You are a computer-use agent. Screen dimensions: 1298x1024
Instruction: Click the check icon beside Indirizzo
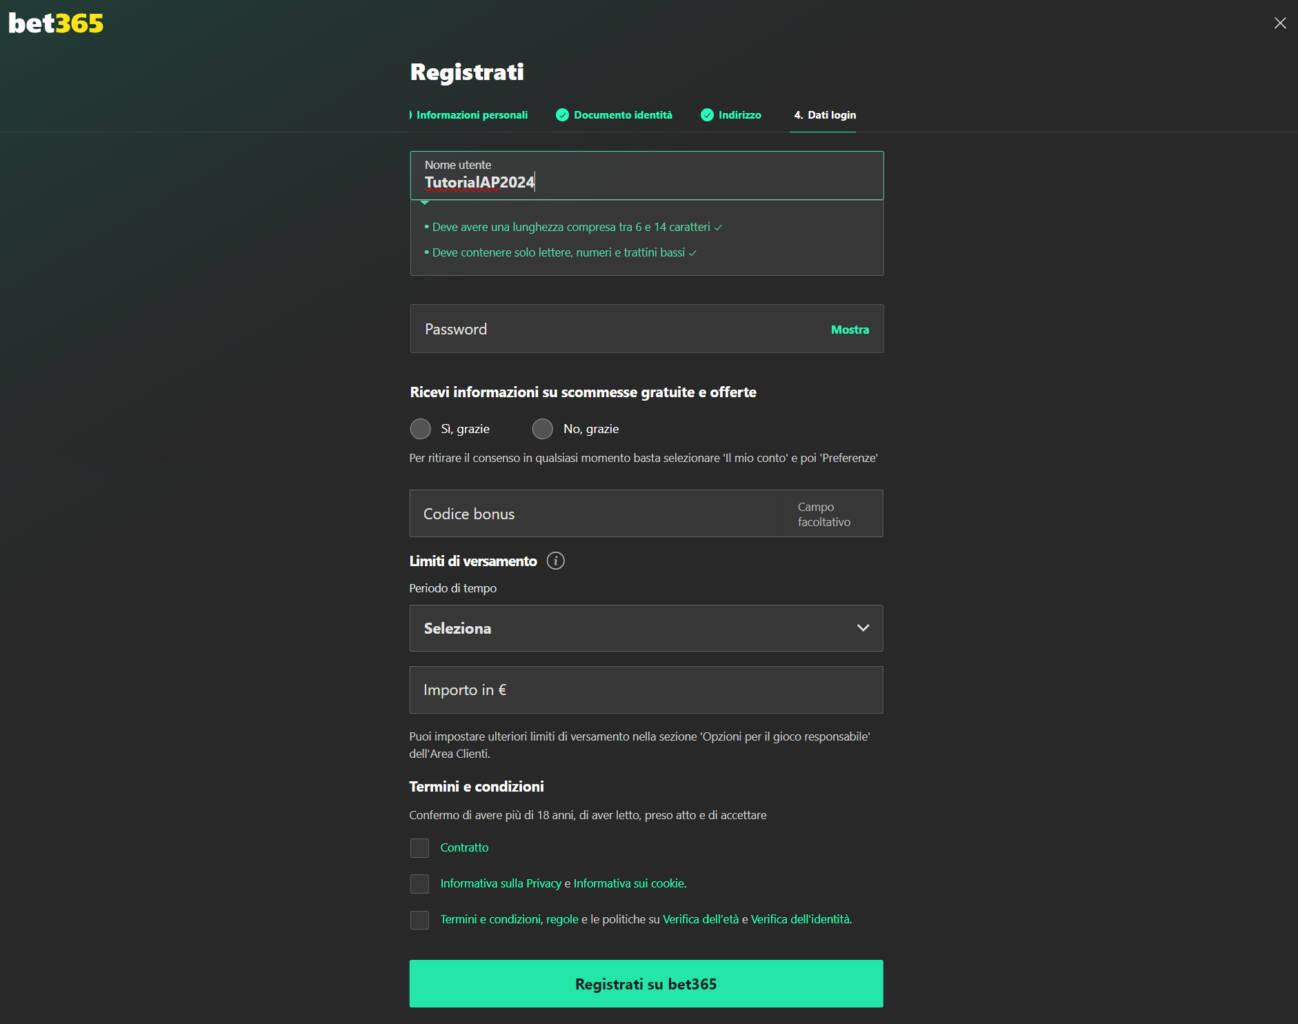pos(707,115)
